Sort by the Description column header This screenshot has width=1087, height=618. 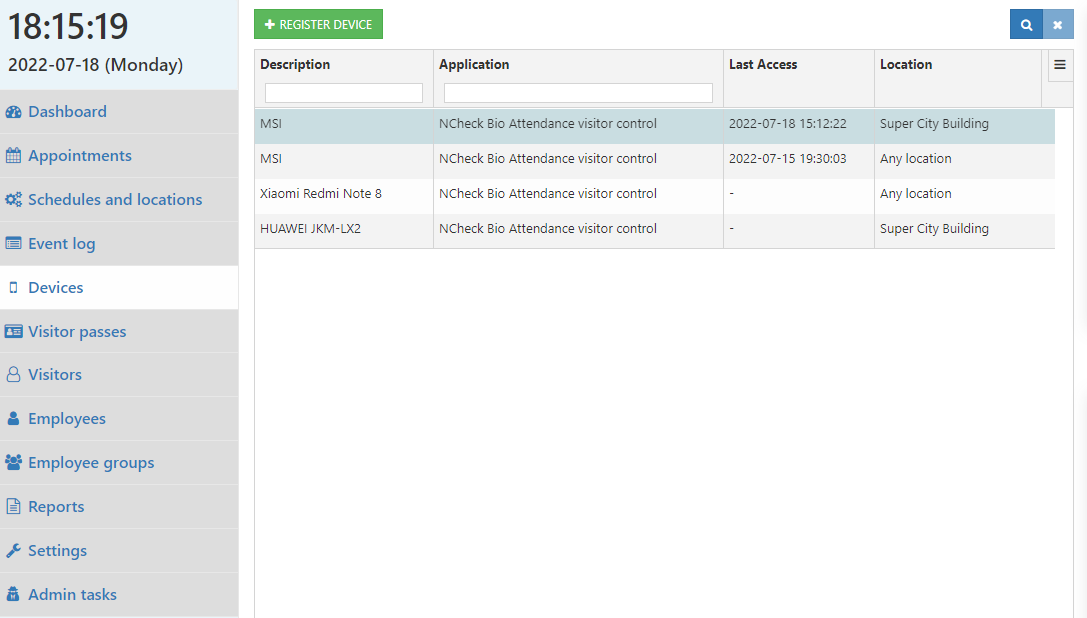point(295,65)
